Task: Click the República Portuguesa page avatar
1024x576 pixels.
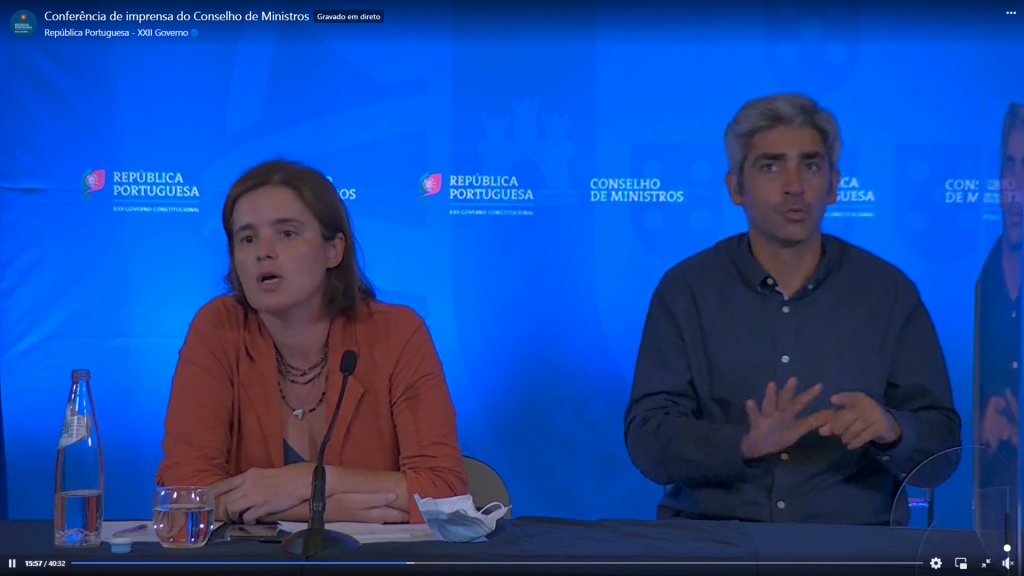Action: (x=23, y=23)
